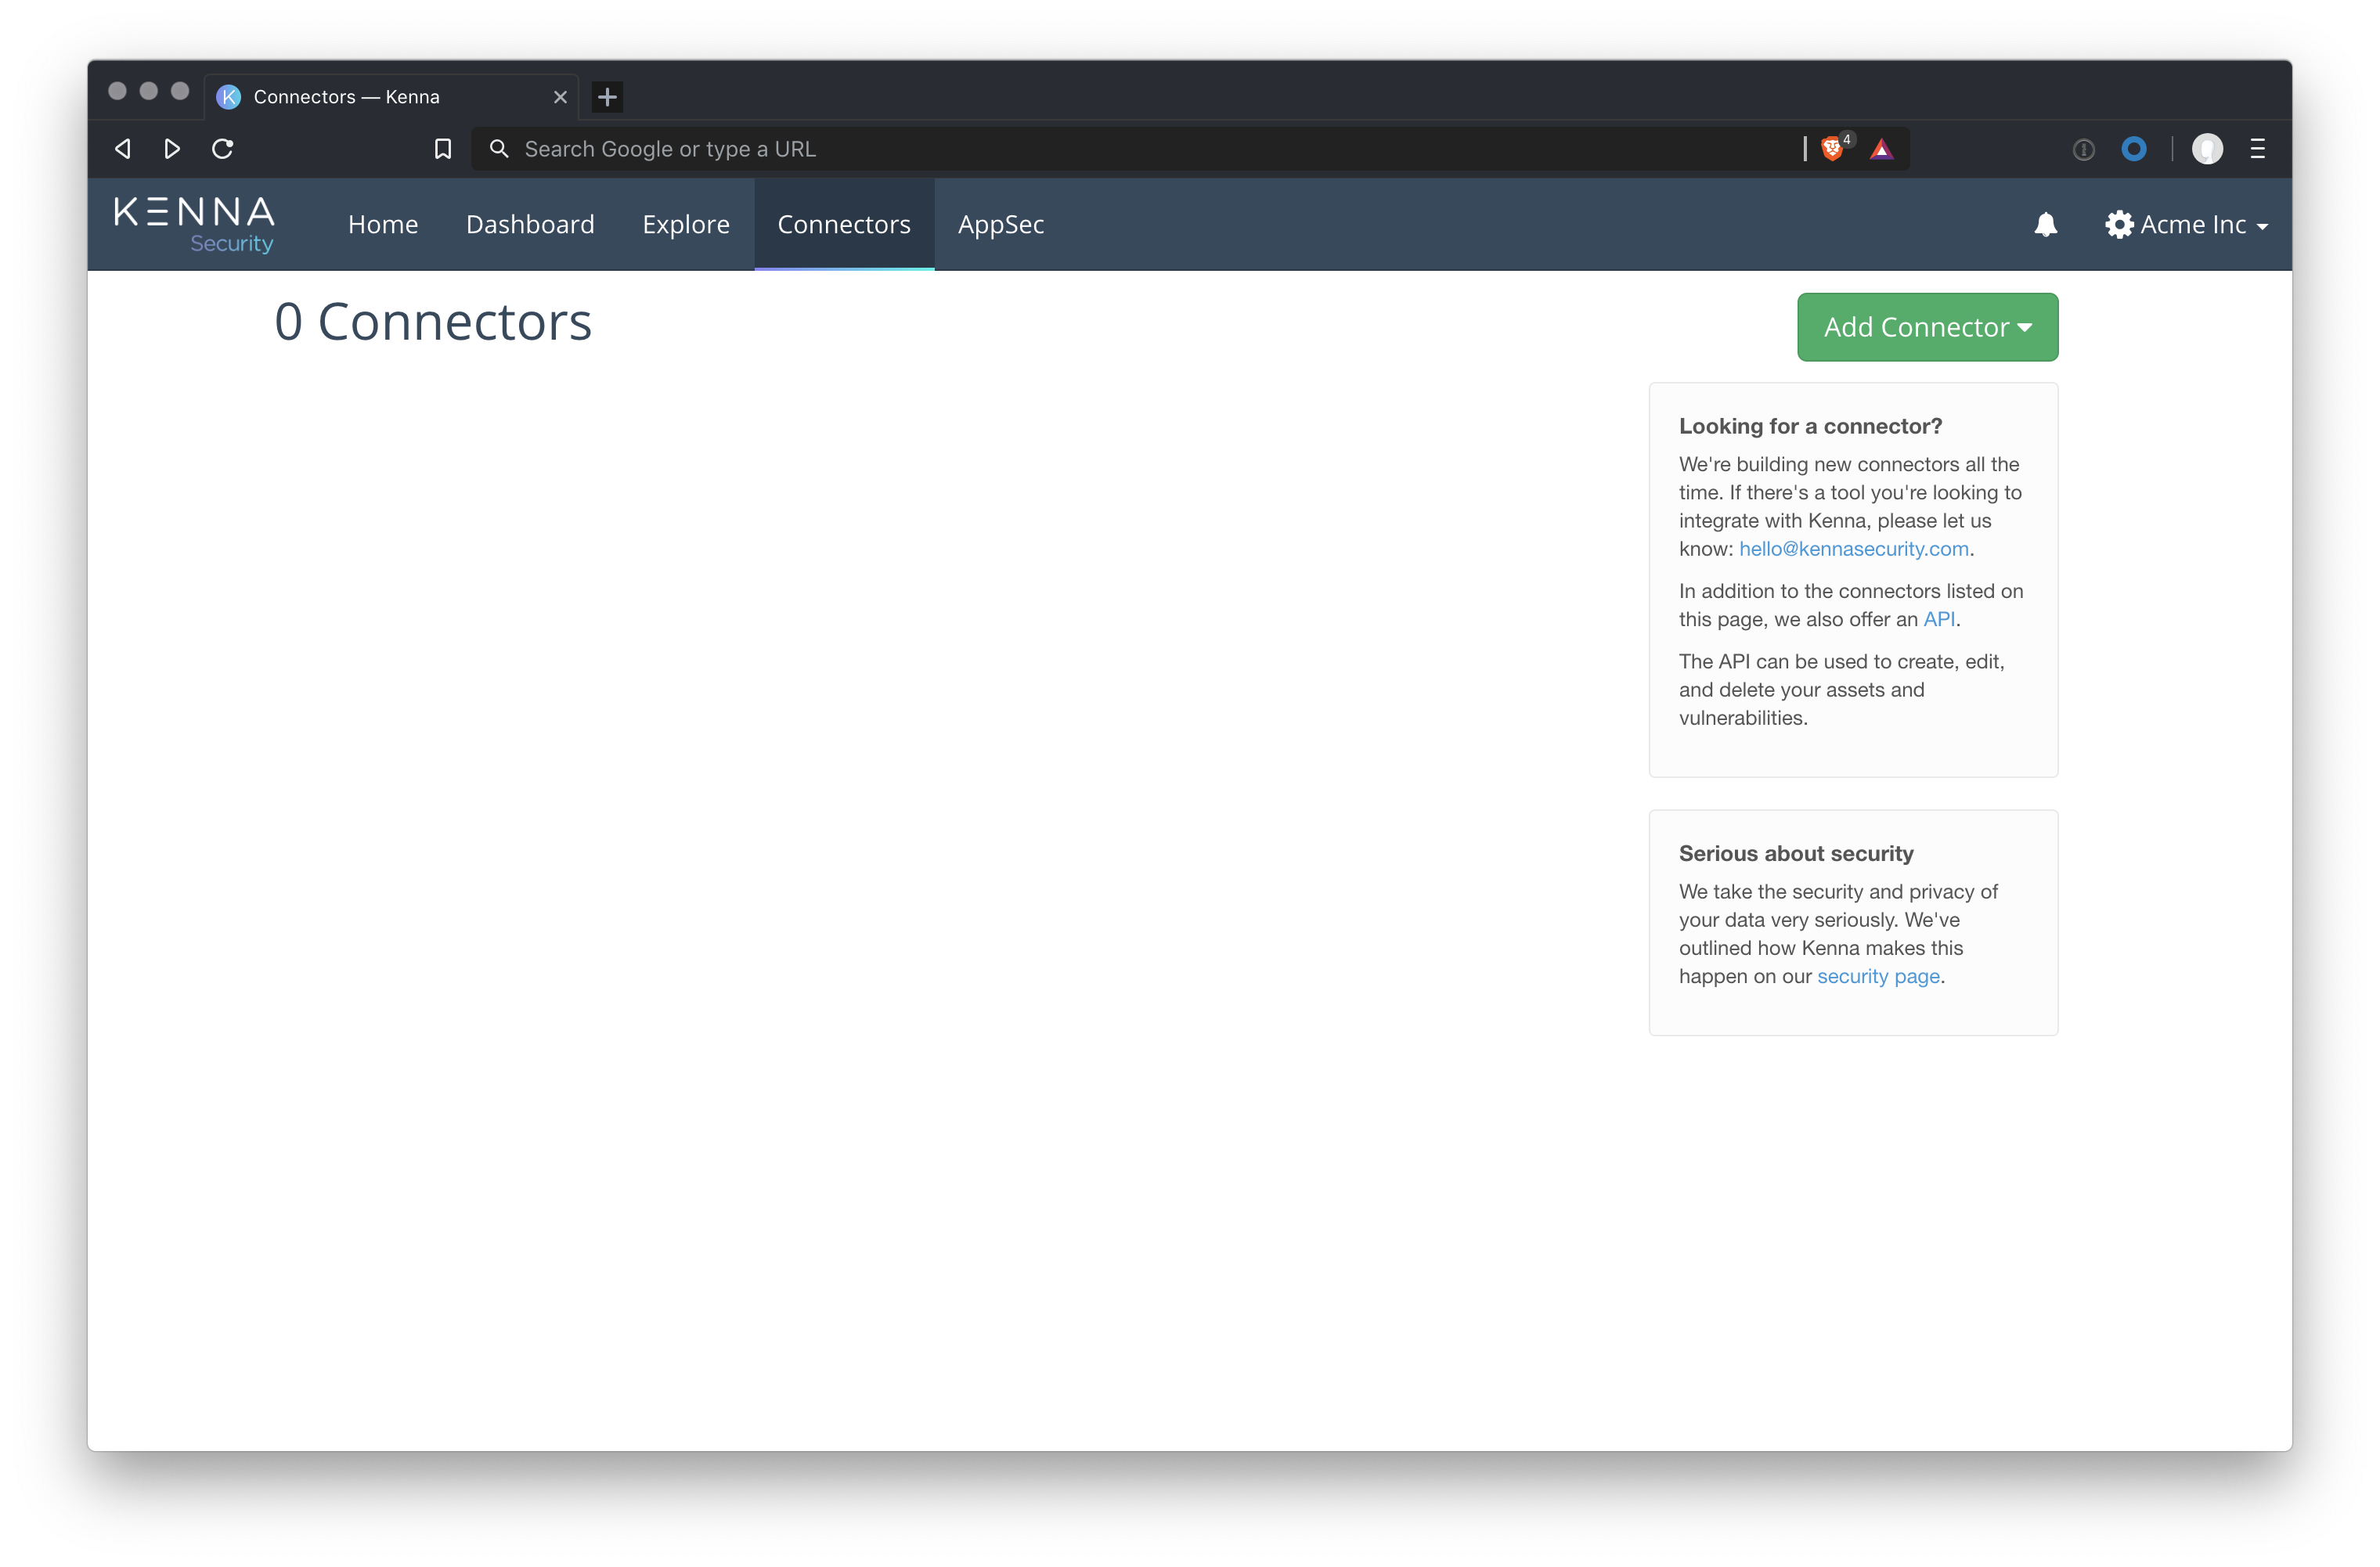Image resolution: width=2380 pixels, height=1567 pixels.
Task: Open the browser profile avatar
Action: (2207, 149)
